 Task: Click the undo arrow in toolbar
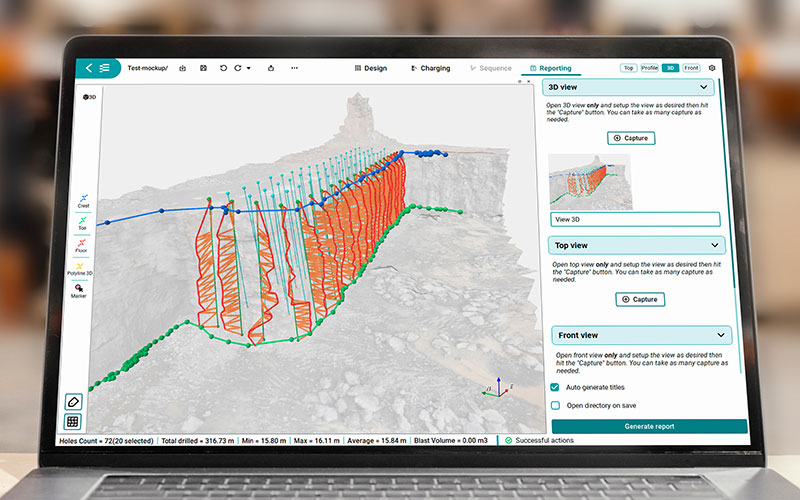tap(223, 68)
